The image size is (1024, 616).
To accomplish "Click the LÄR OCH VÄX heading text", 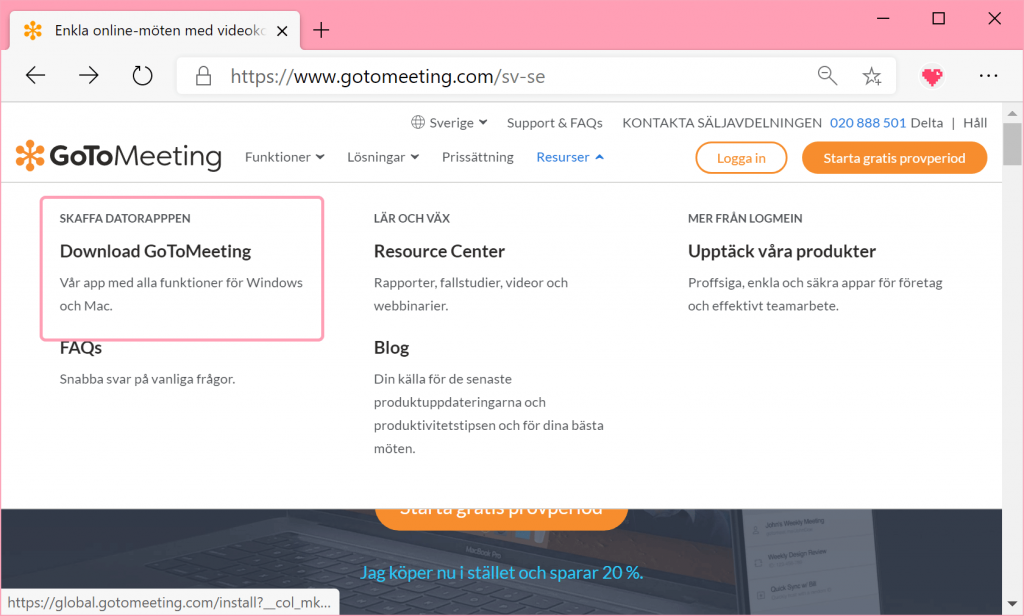I will (x=411, y=218).
